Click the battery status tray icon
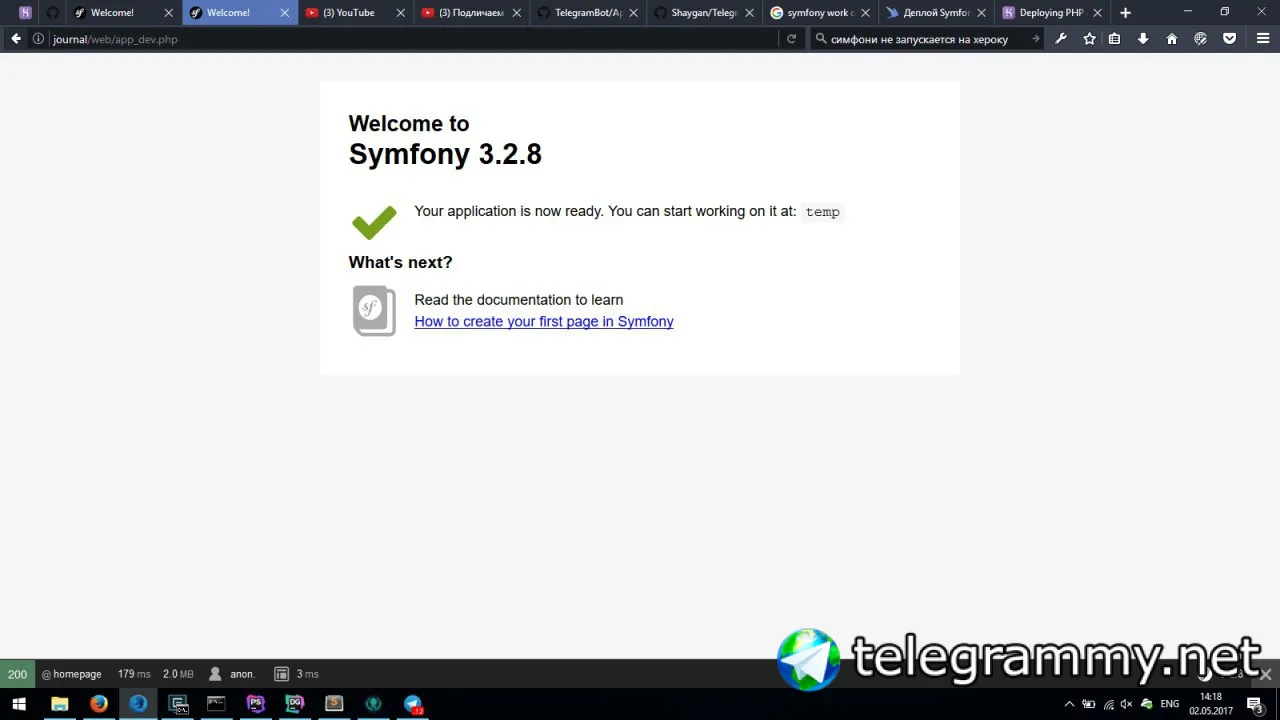 pyautogui.click(x=1089, y=704)
